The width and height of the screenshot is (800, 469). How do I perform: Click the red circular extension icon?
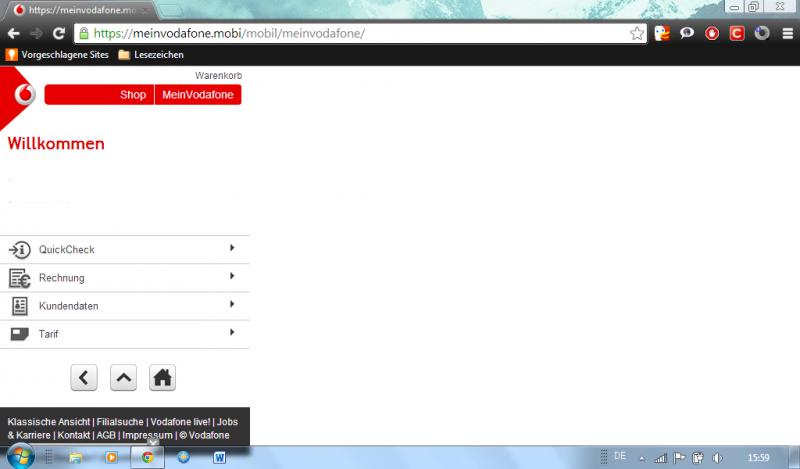pyautogui.click(x=712, y=34)
